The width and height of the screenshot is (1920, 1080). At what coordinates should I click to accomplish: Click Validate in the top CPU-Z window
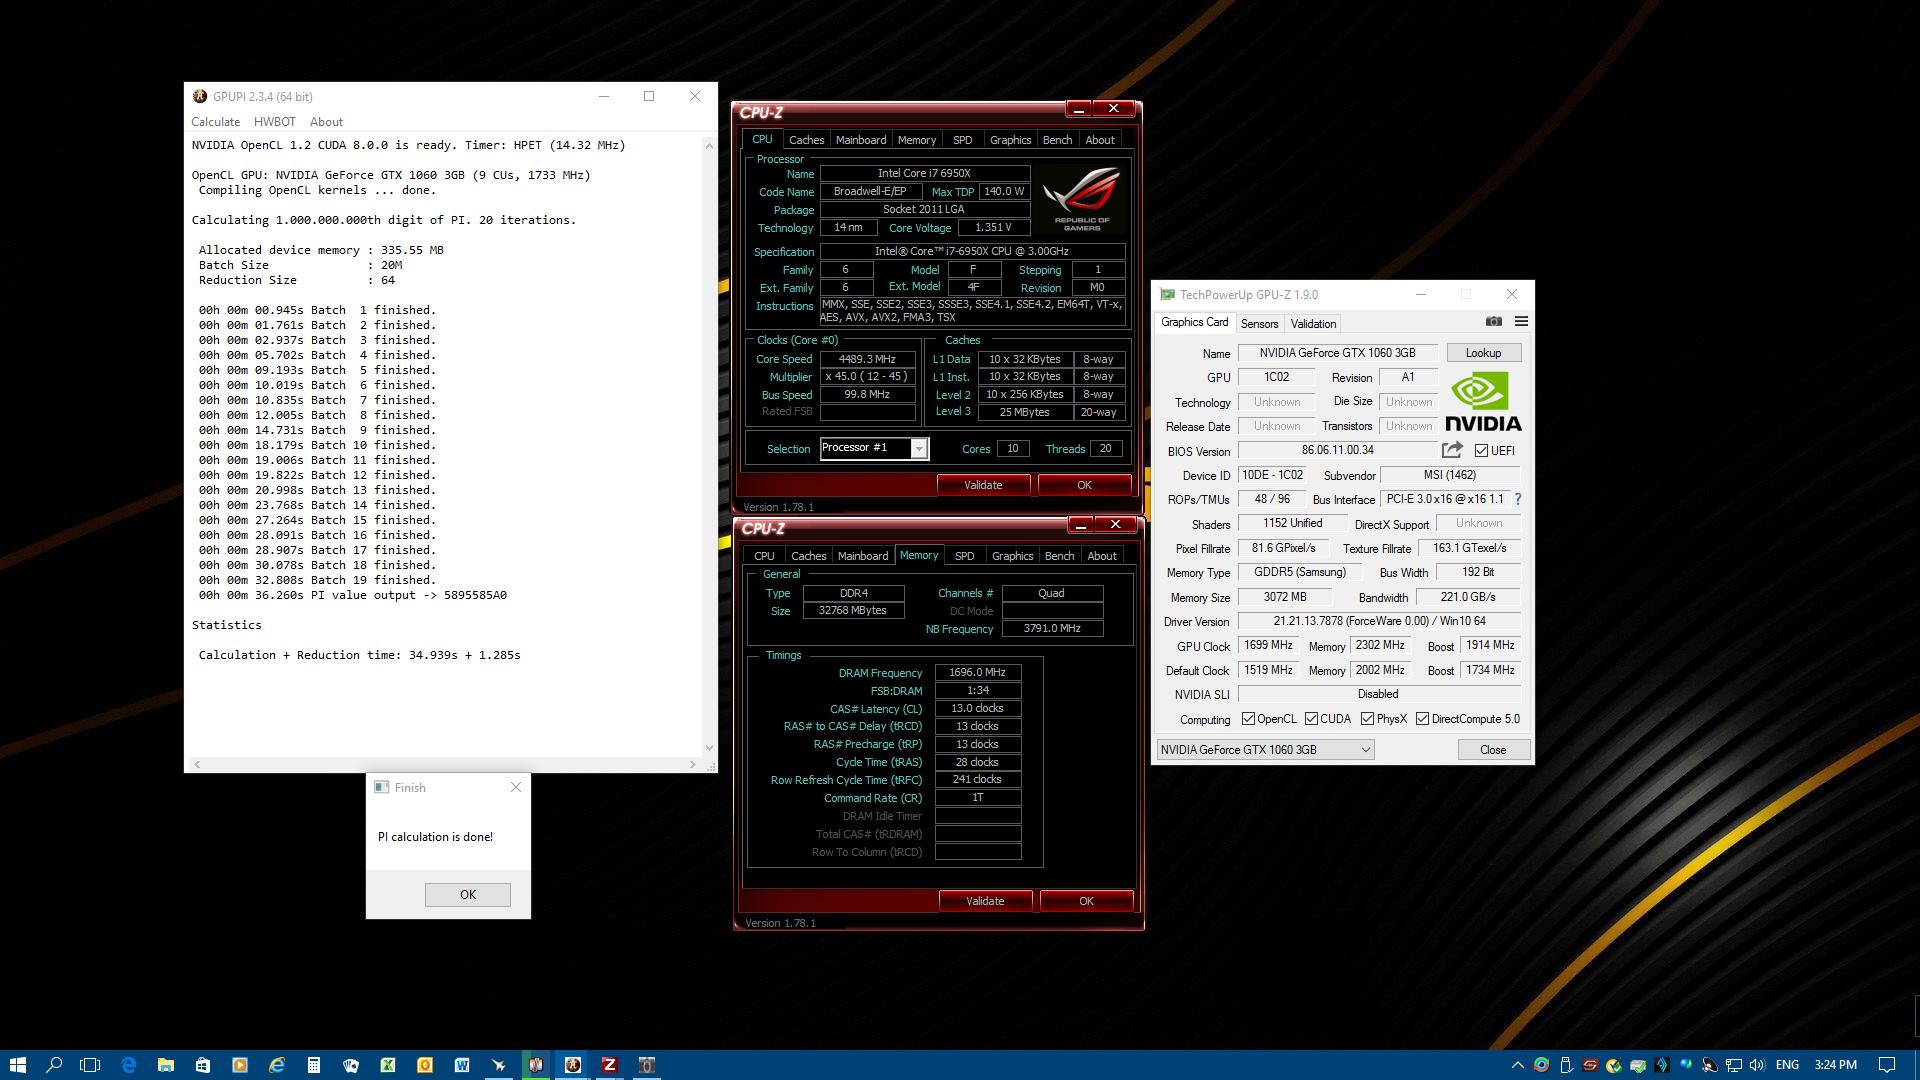pyautogui.click(x=983, y=485)
